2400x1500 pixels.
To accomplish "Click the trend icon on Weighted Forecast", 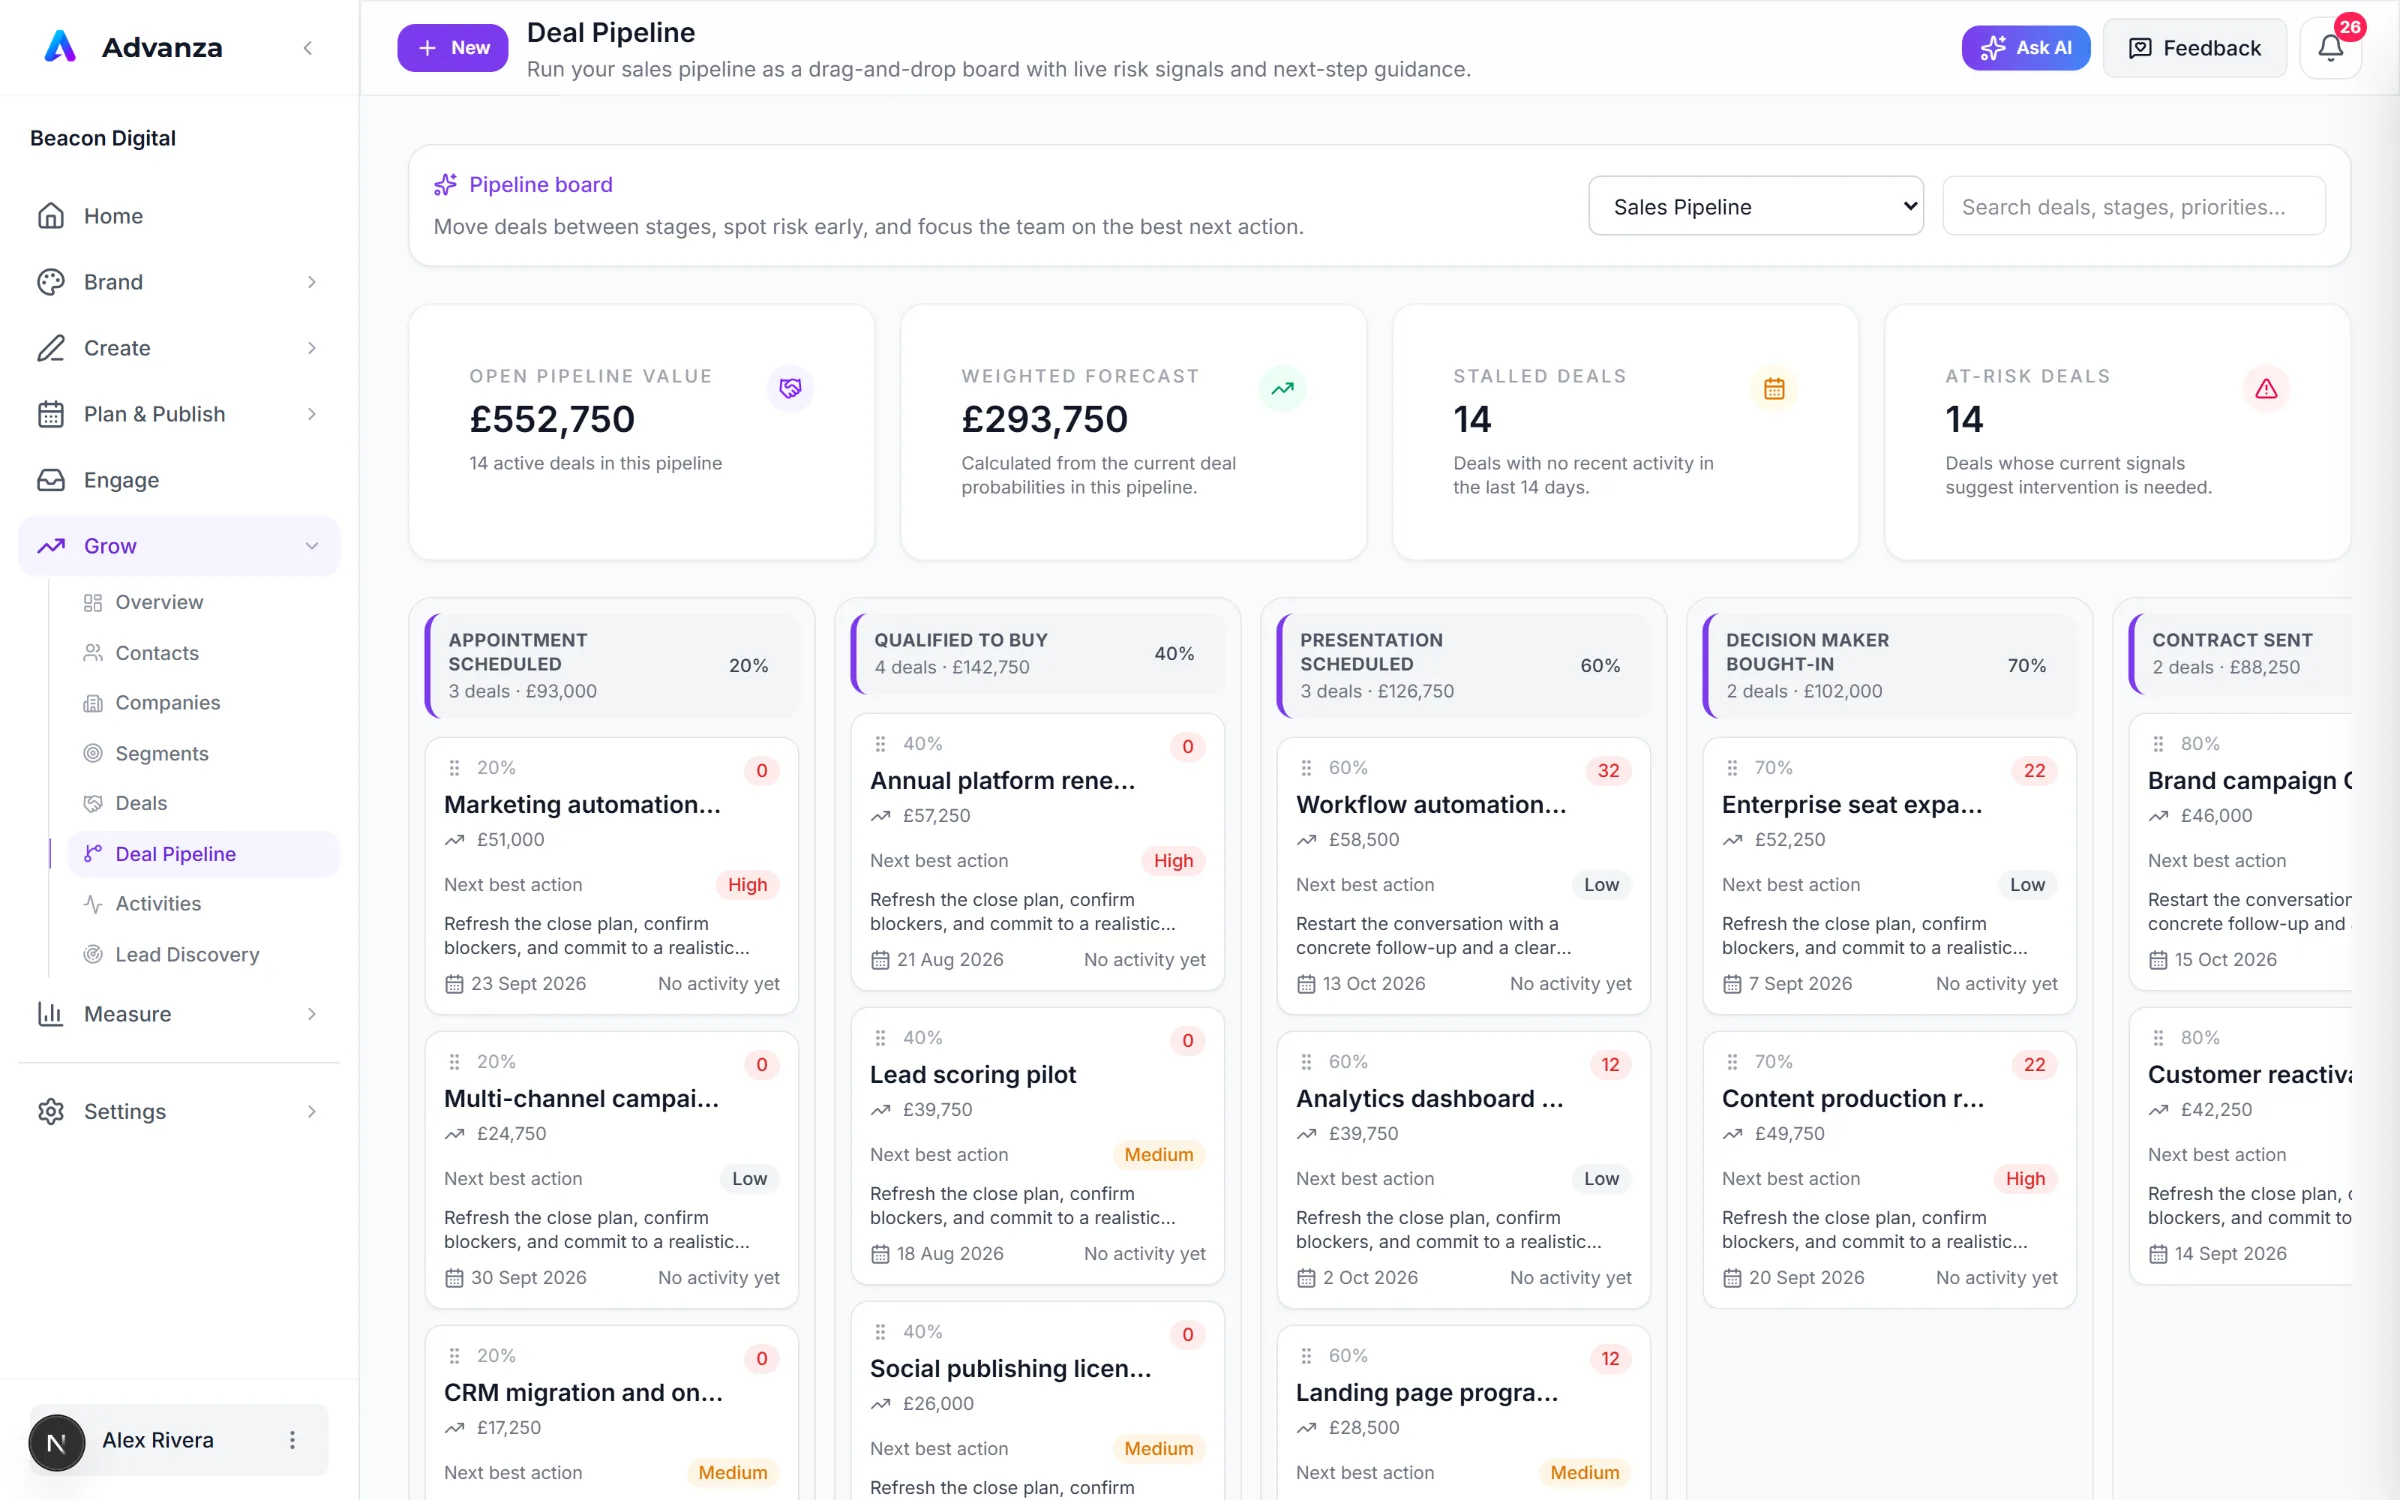I will tap(1282, 388).
